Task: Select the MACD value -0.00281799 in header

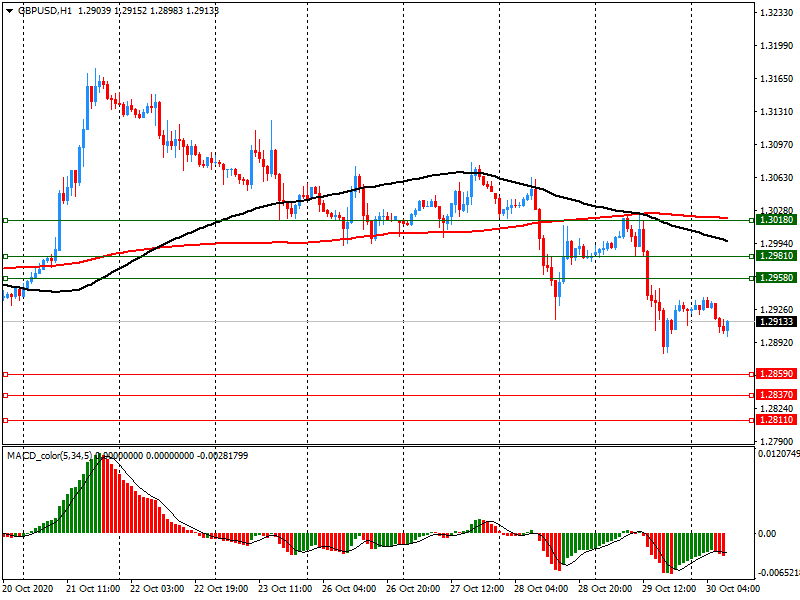Action: pyautogui.click(x=222, y=455)
